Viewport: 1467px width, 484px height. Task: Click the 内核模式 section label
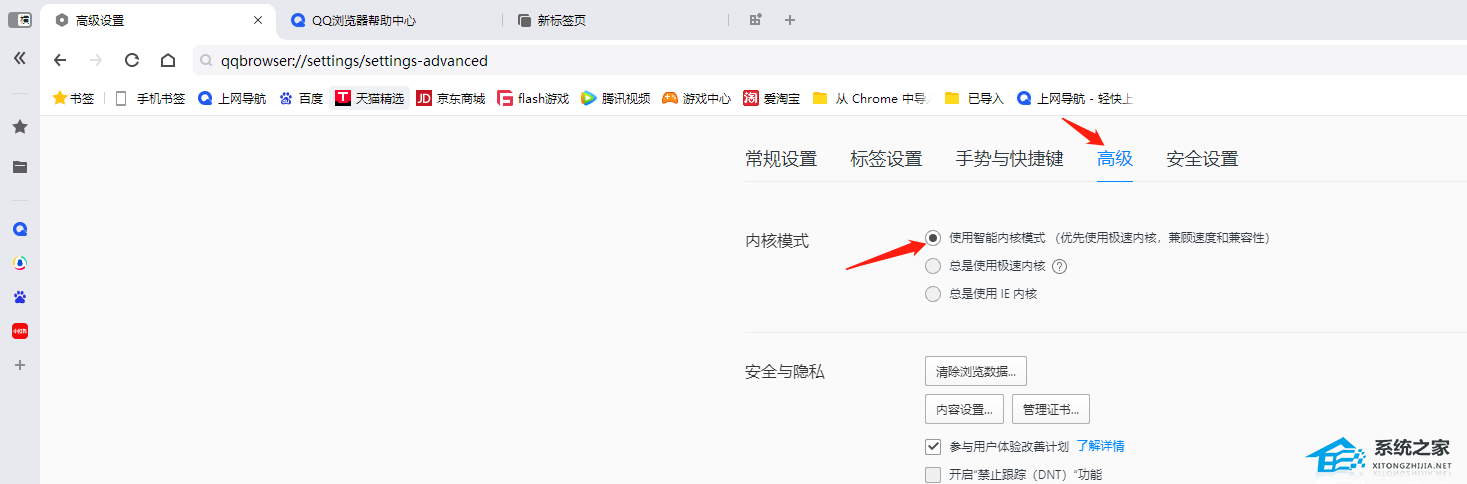pyautogui.click(x=777, y=241)
